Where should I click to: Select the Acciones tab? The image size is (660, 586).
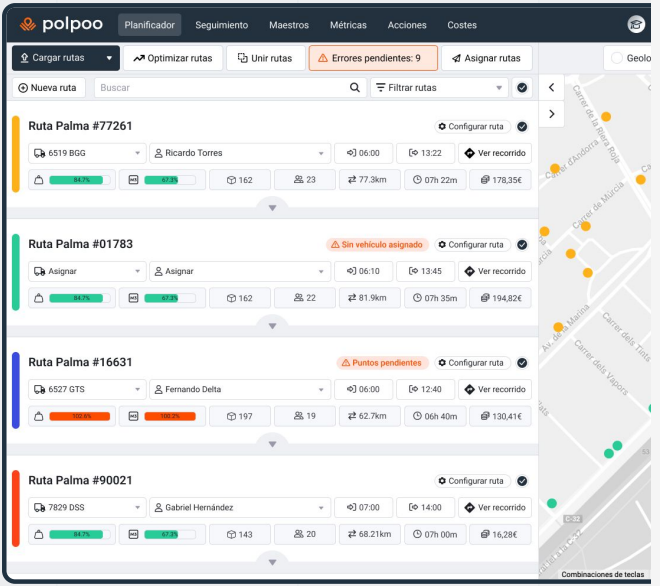tap(407, 25)
